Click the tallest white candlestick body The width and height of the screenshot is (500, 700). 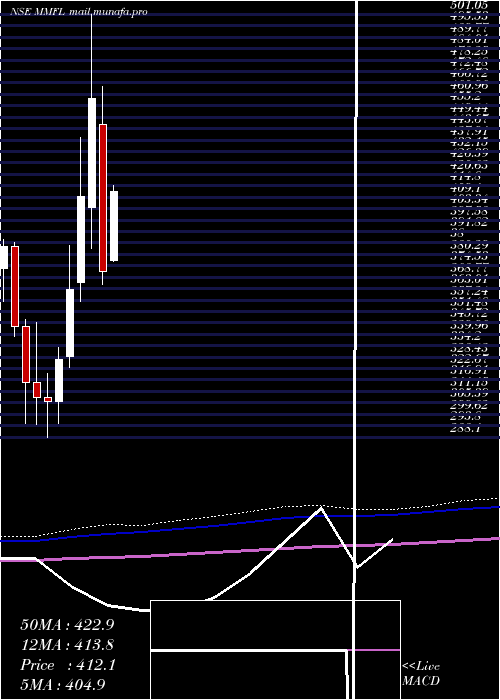[92, 153]
